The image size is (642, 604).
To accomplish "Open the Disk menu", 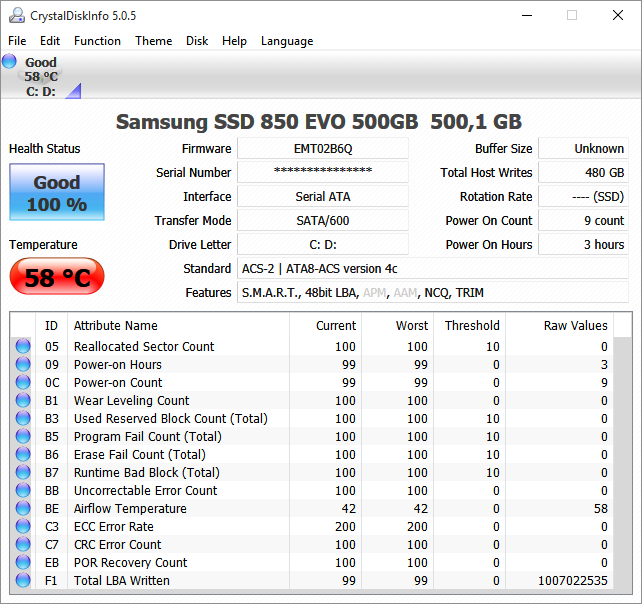I will tap(197, 41).
